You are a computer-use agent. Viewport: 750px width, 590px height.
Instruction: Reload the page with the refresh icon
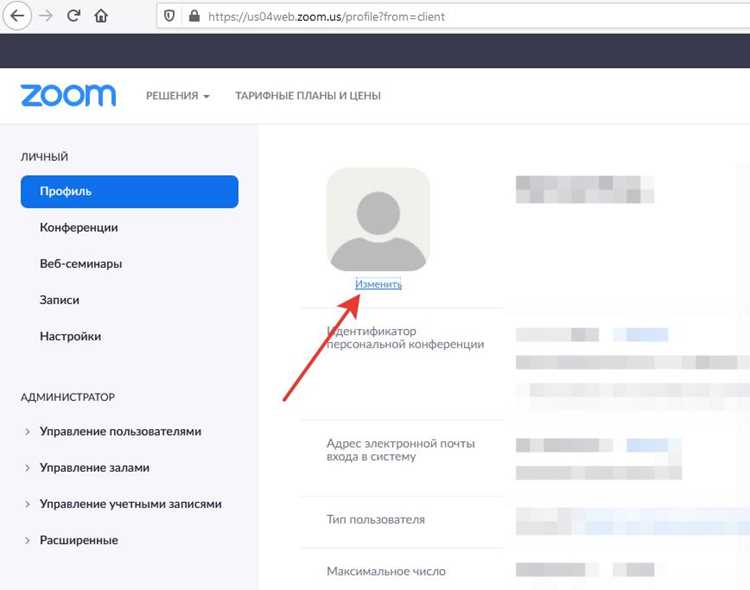coord(73,16)
